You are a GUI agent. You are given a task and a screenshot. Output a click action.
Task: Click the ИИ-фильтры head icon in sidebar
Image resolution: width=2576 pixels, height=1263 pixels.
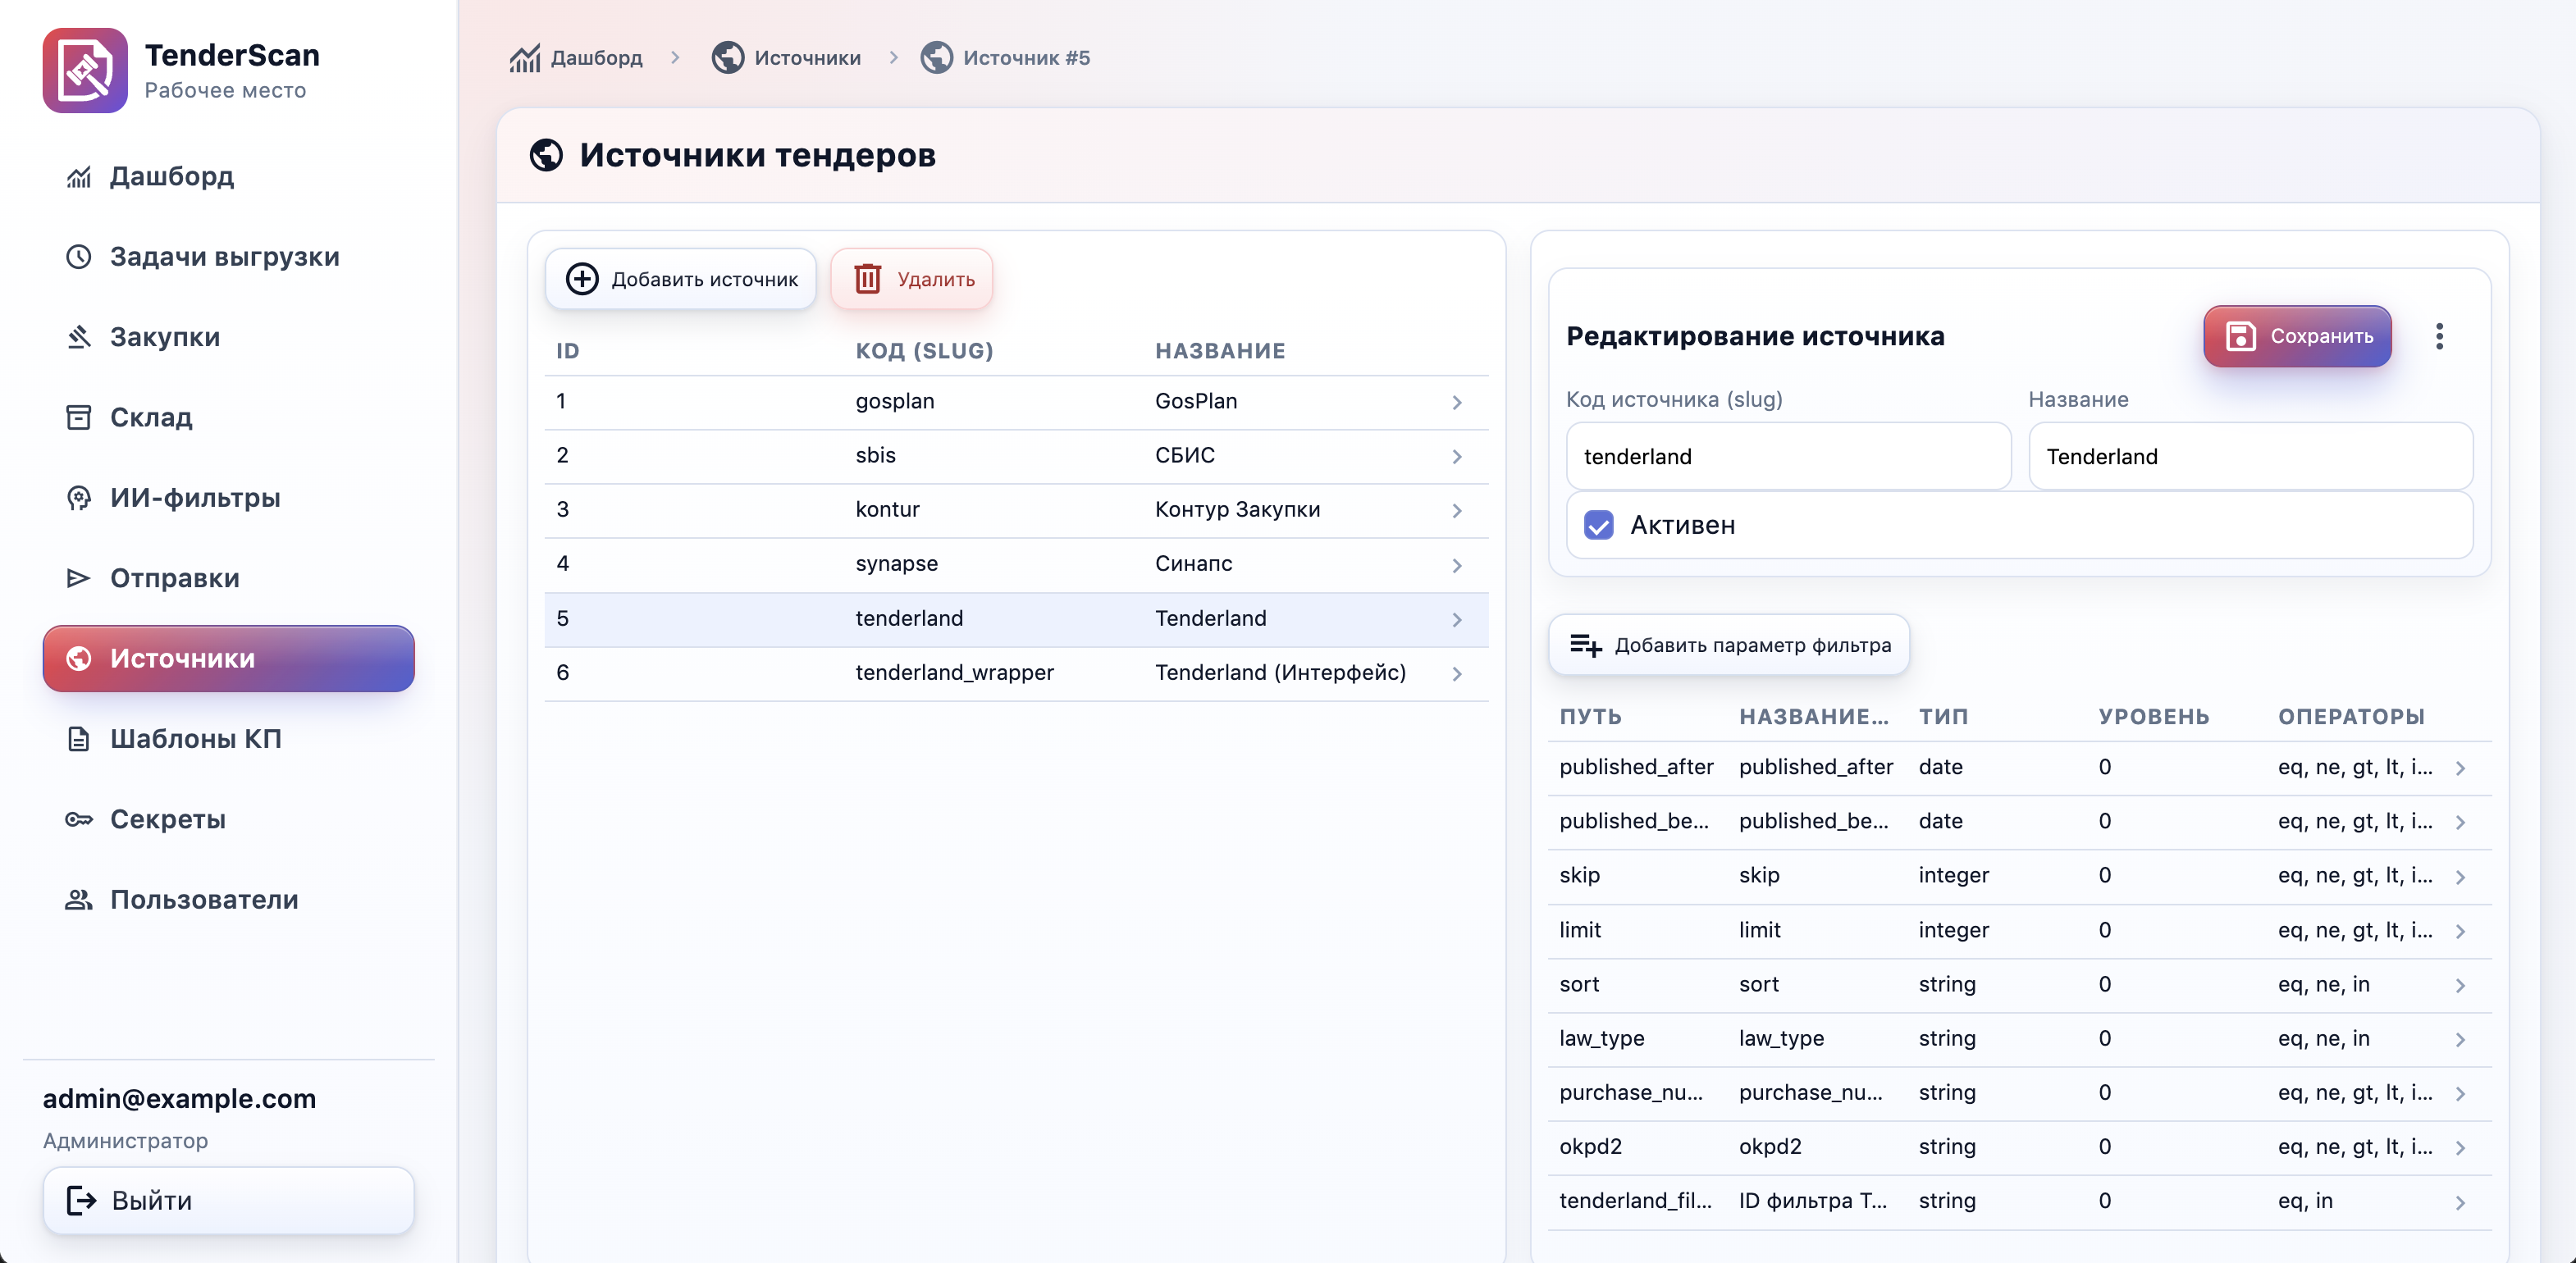(x=79, y=498)
